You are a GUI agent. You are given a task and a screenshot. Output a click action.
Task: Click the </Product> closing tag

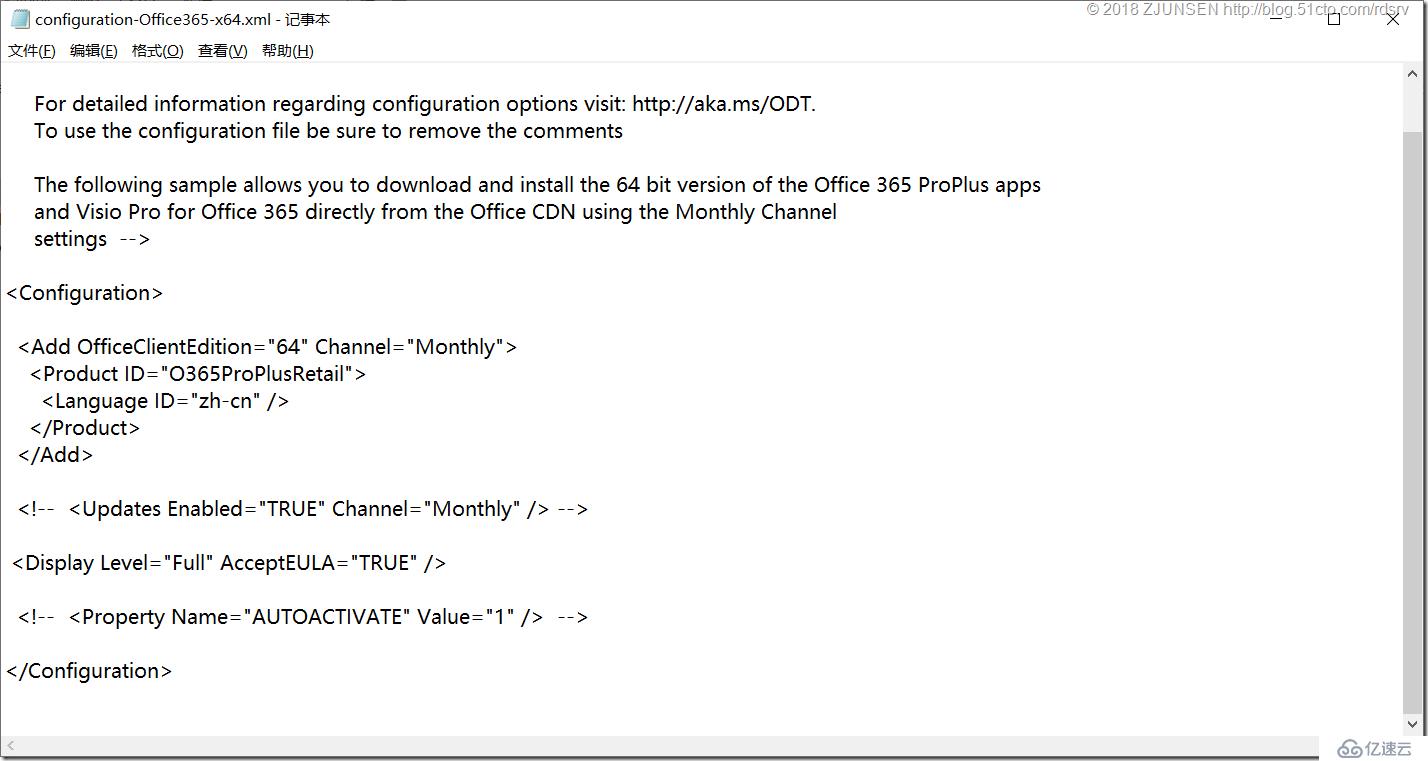pyautogui.click(x=85, y=428)
